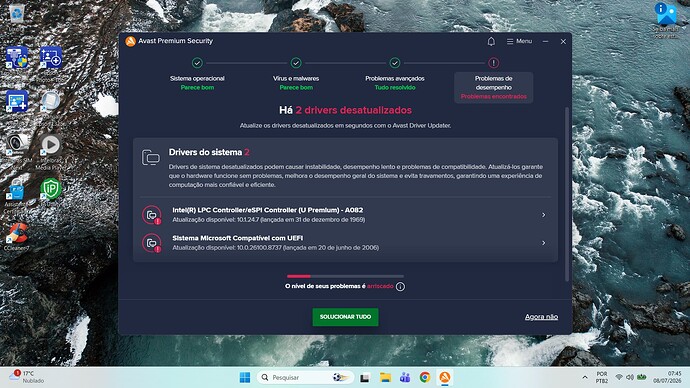Click the Avast window vertical scrollbar
The width and height of the screenshot is (690, 388).
click(x=567, y=194)
